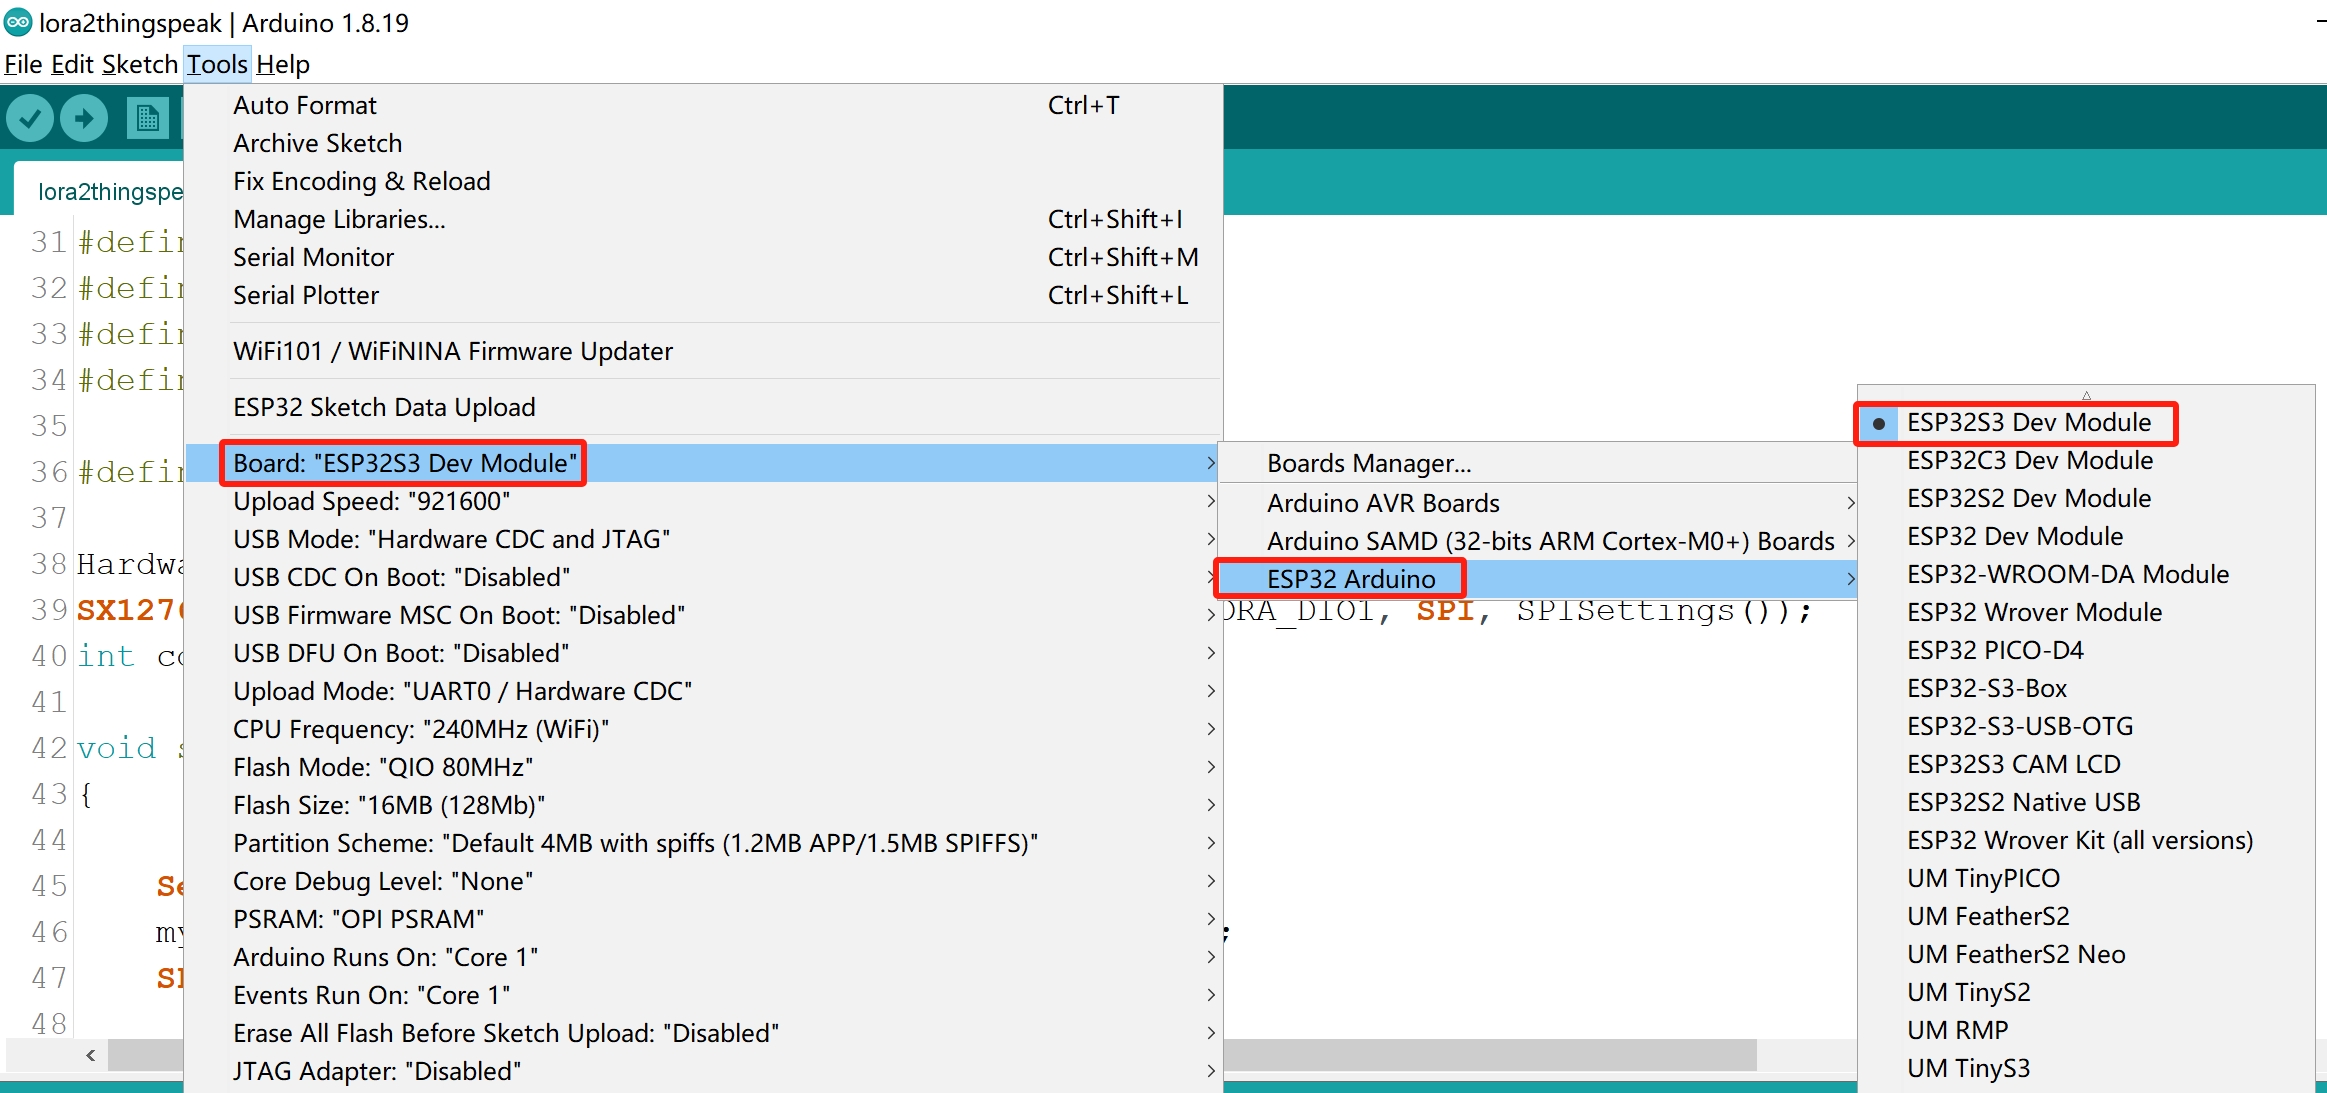Screen dimensions: 2327x1093
Task: Expand the Upload Mode submenu
Action: [x=704, y=691]
